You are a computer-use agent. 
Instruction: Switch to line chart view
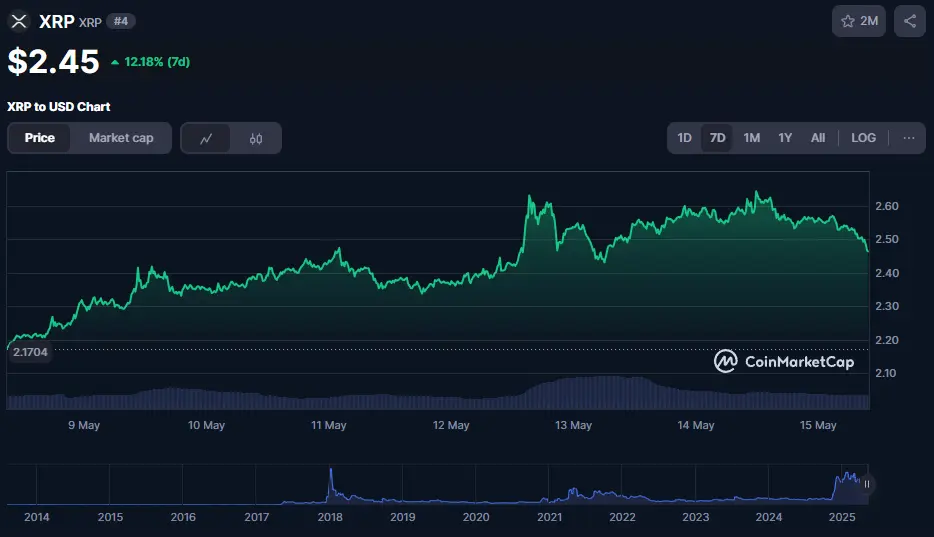(x=206, y=138)
